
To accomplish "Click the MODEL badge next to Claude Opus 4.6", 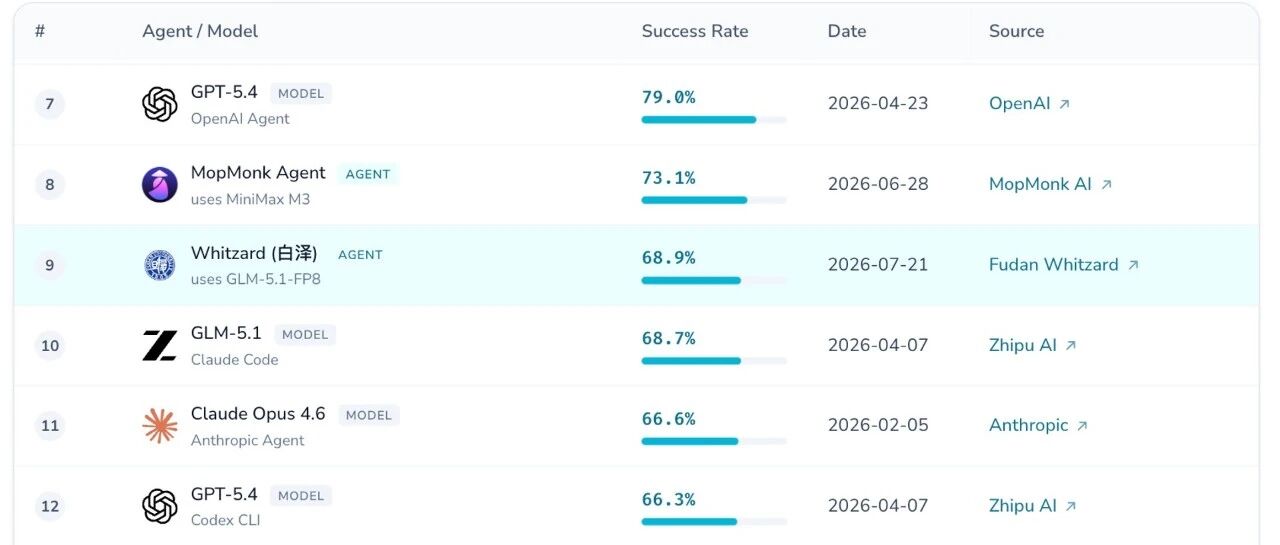I will click(369, 415).
